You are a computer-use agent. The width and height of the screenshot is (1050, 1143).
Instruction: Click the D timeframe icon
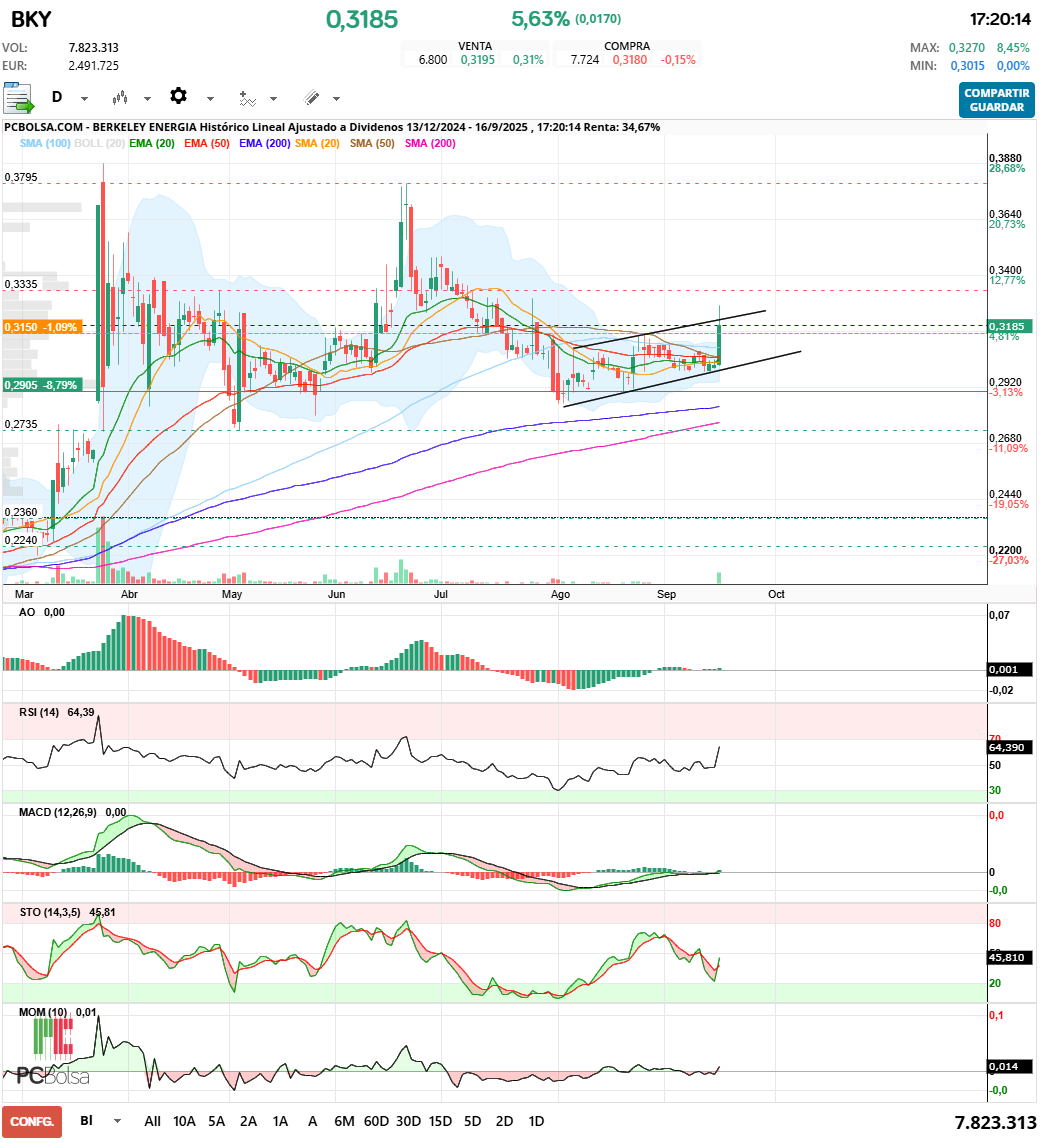[x=57, y=97]
